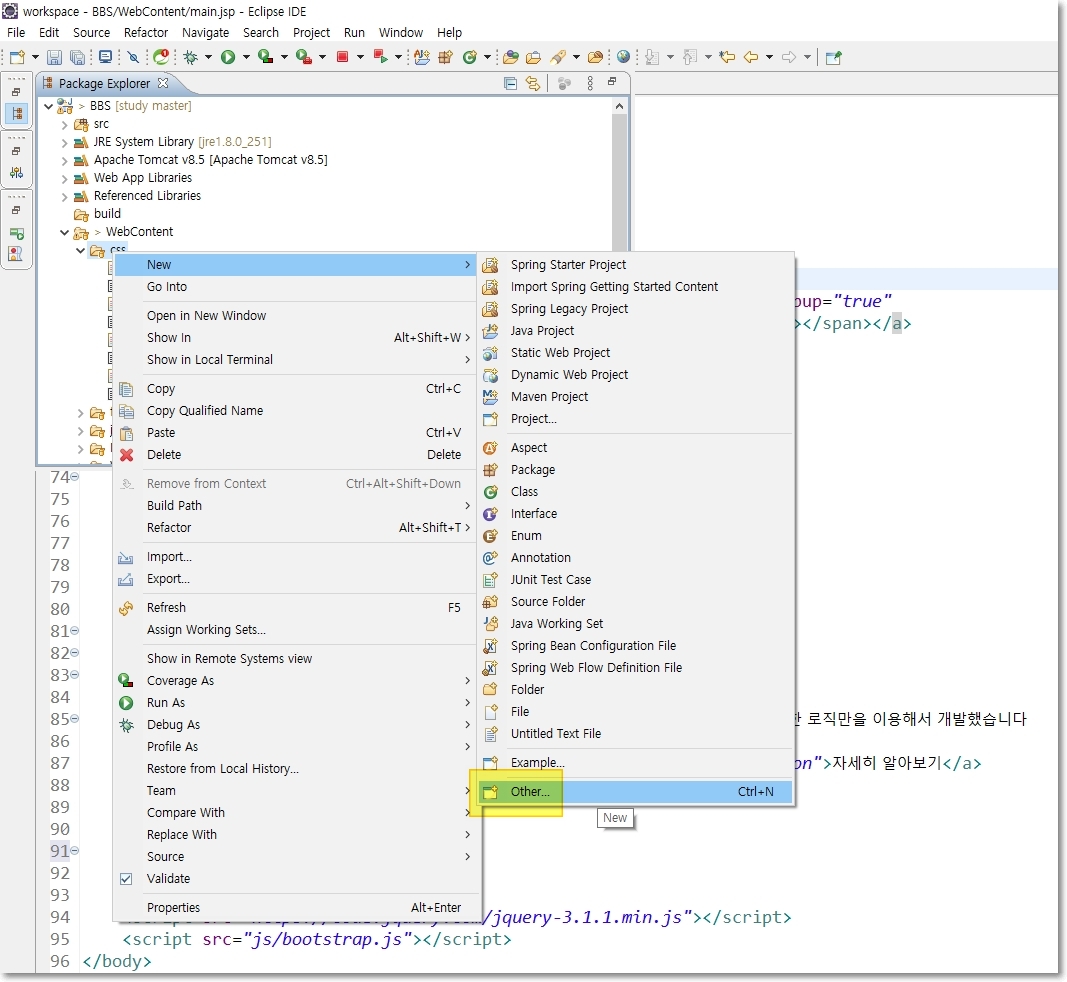
Task: Click Collapse All in Package Explorer
Action: tap(510, 83)
